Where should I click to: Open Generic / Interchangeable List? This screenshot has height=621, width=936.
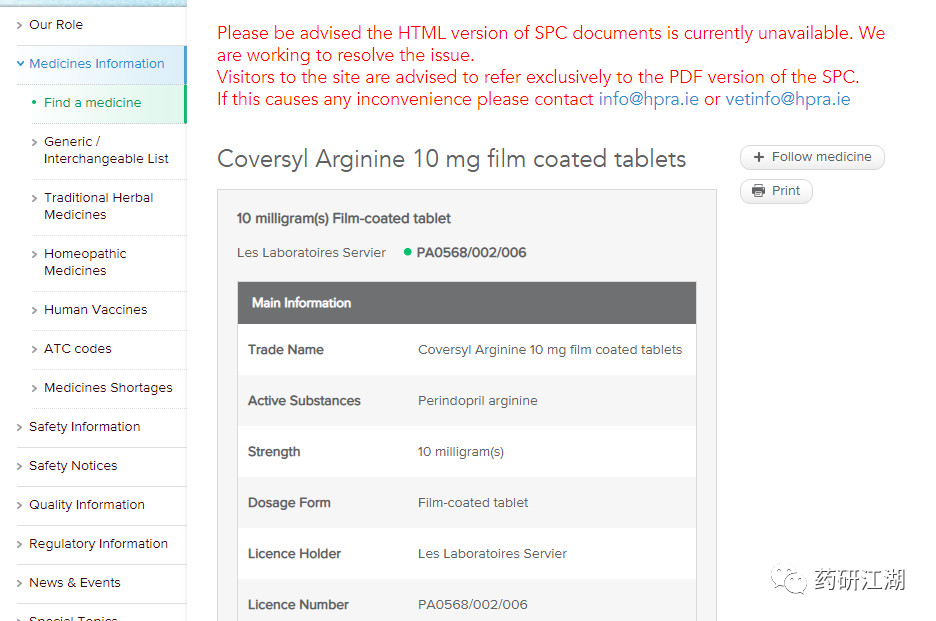[106, 150]
